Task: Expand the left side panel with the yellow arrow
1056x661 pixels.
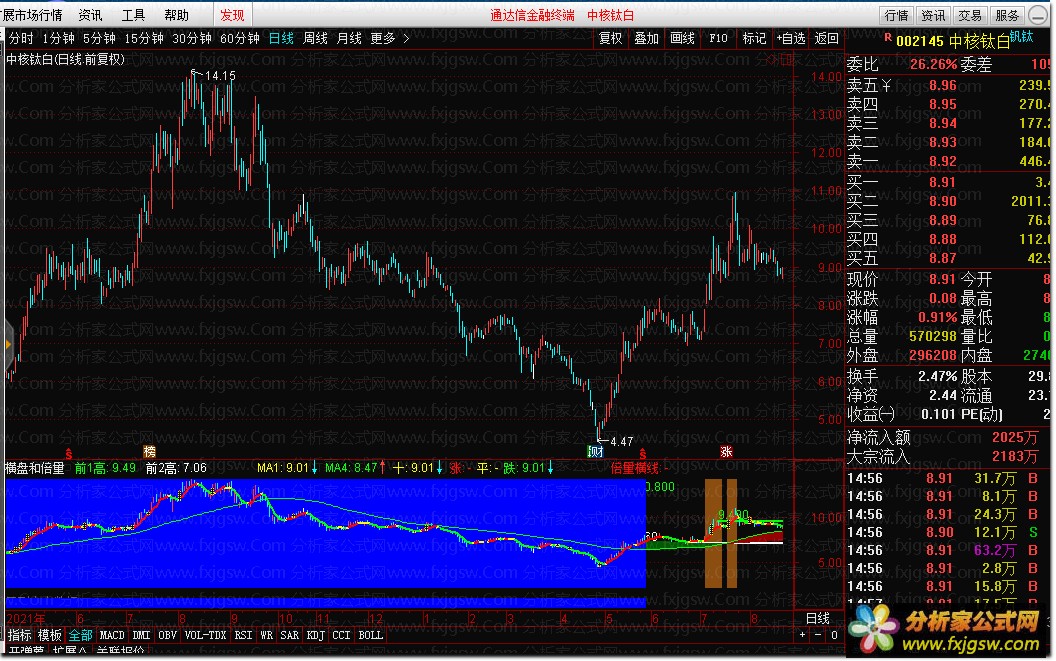Action: [x=8, y=344]
